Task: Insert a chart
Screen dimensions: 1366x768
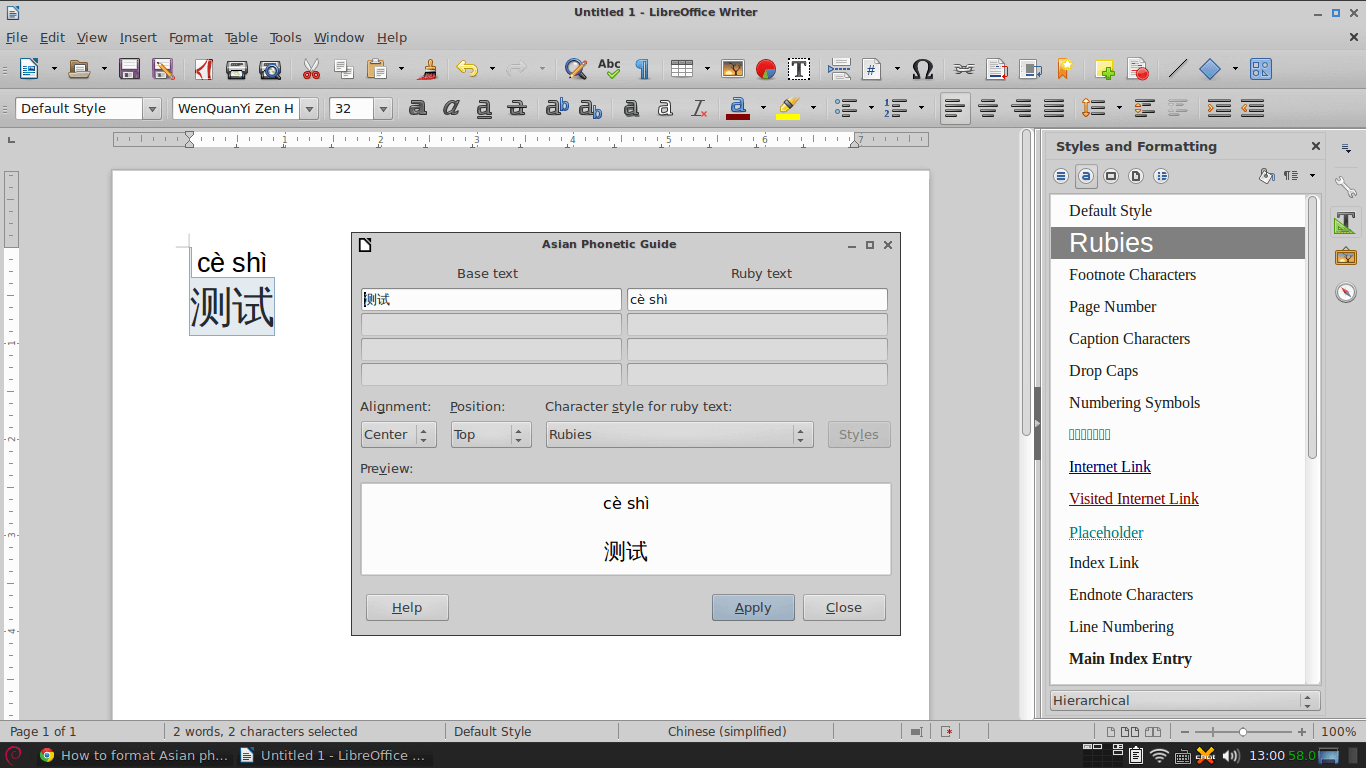Action: point(766,69)
